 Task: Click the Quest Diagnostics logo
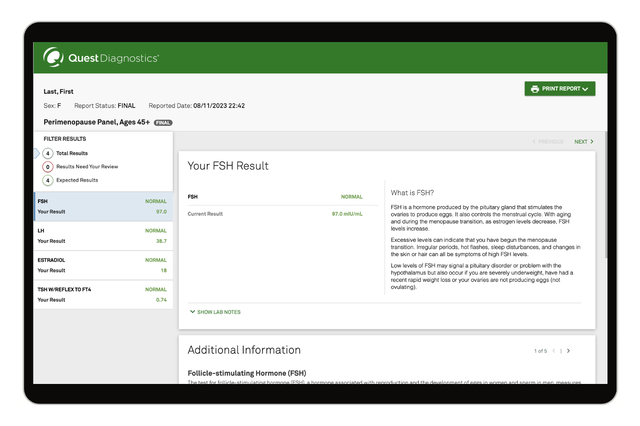[x=100, y=58]
